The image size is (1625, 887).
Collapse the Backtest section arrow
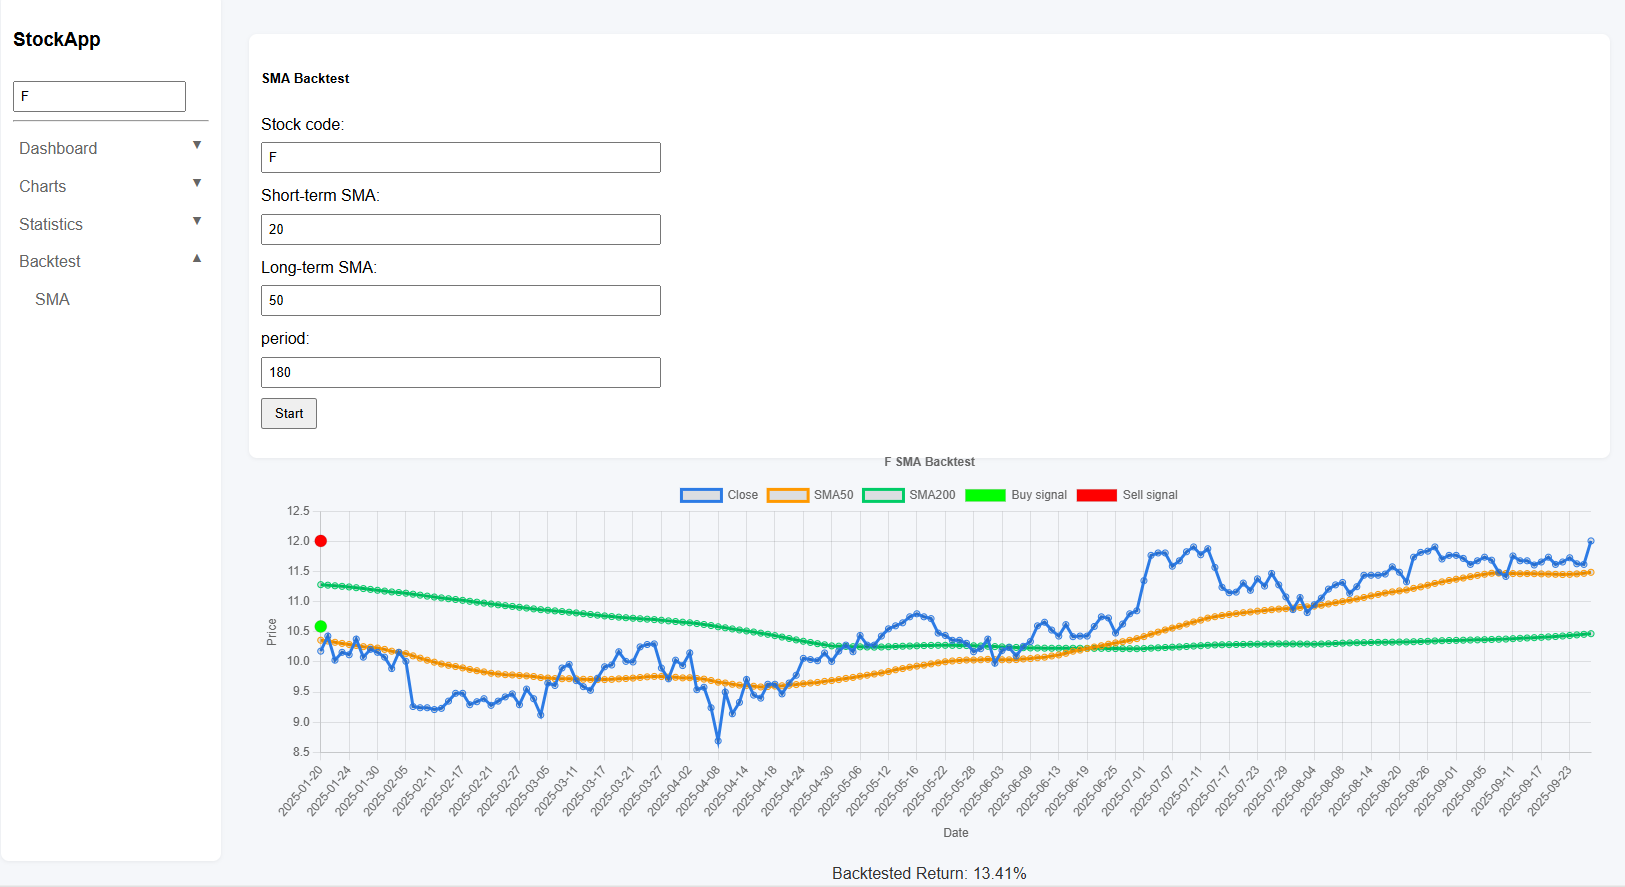[x=197, y=259]
